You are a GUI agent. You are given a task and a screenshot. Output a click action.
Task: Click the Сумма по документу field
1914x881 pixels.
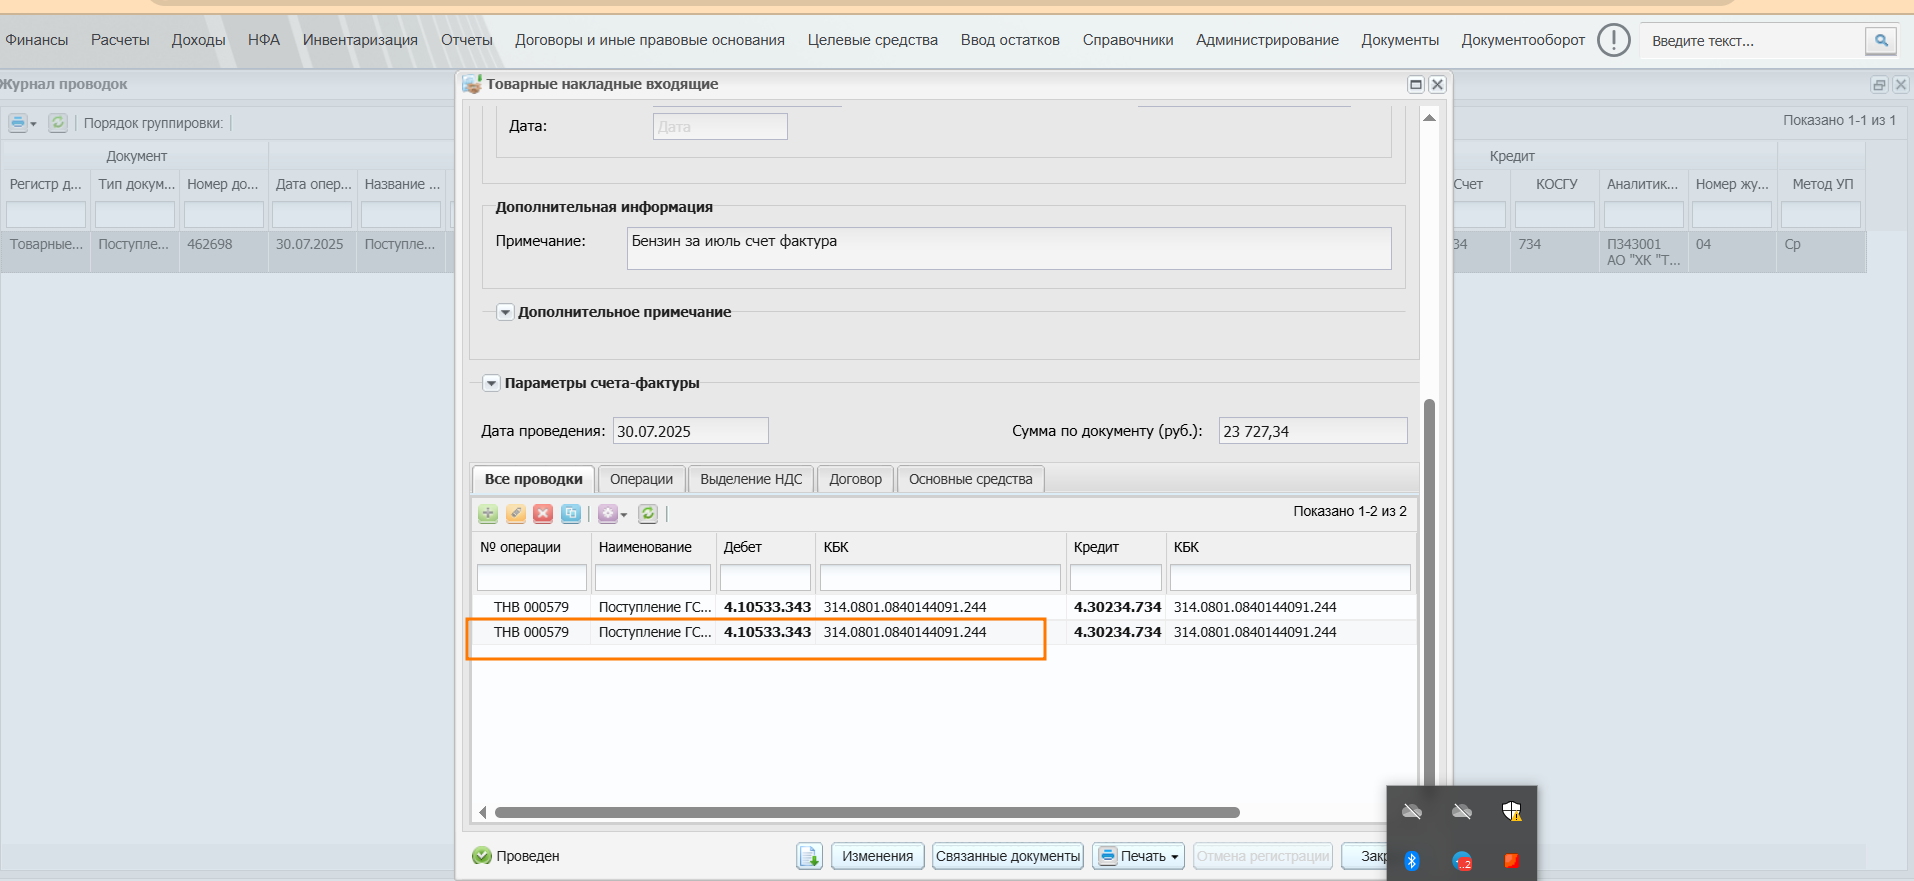(x=1313, y=431)
